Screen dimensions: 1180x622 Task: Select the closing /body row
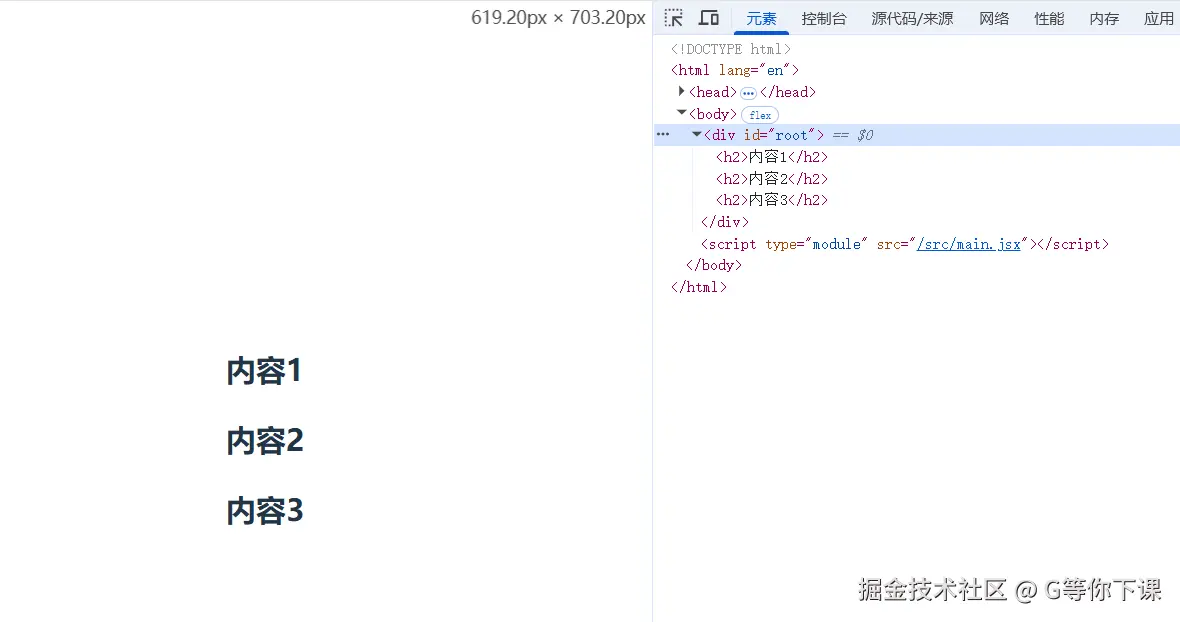click(713, 265)
